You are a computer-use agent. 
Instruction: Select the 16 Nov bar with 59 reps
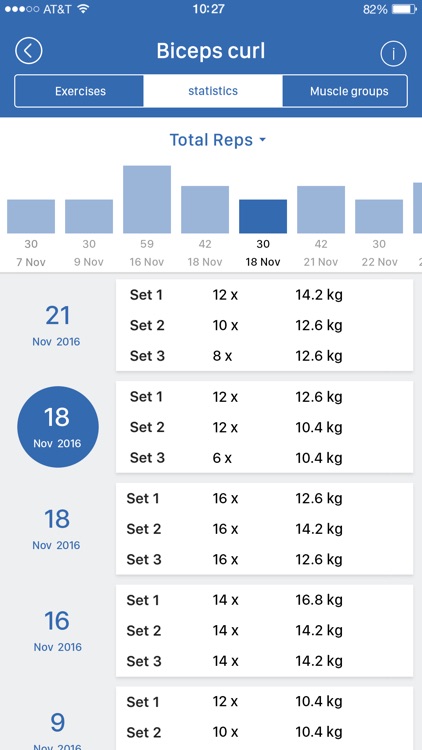147,199
